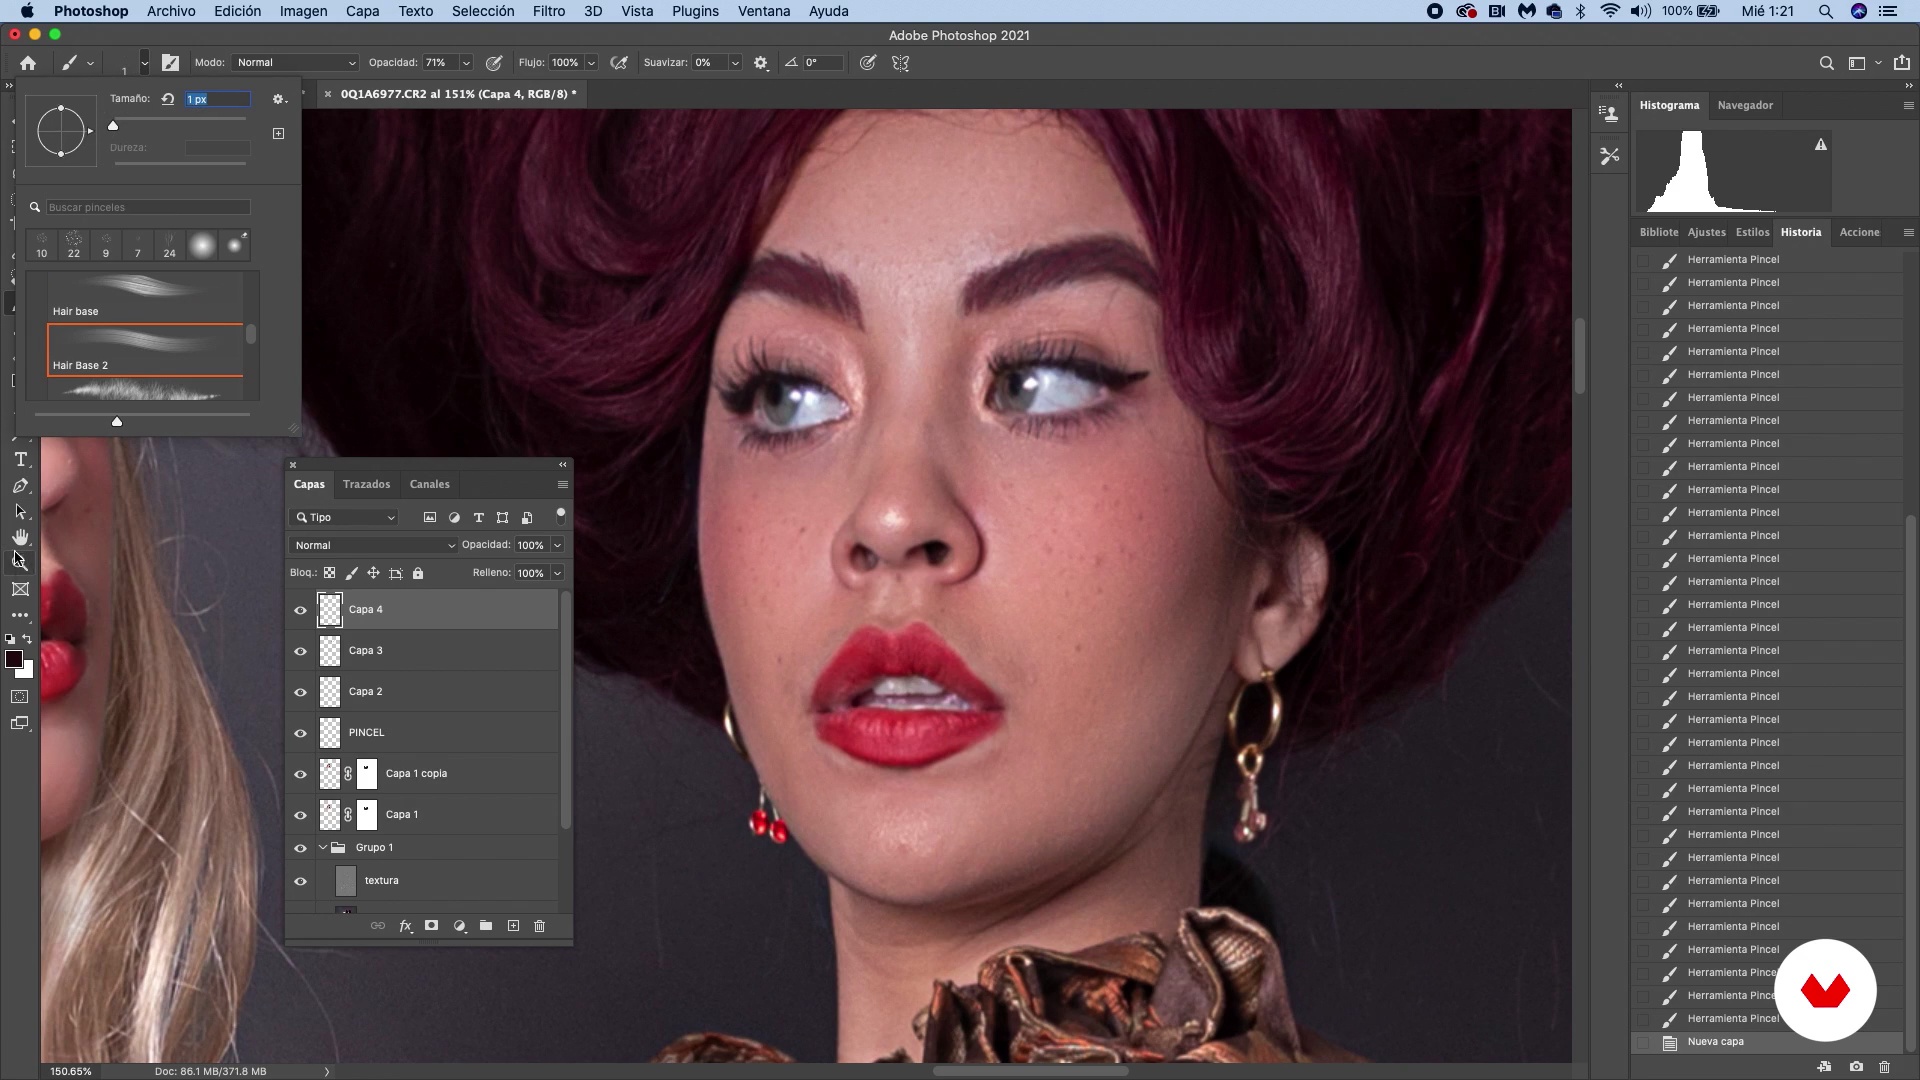Viewport: 1920px width, 1080px height.
Task: Open the Filtro menu
Action: 549,11
